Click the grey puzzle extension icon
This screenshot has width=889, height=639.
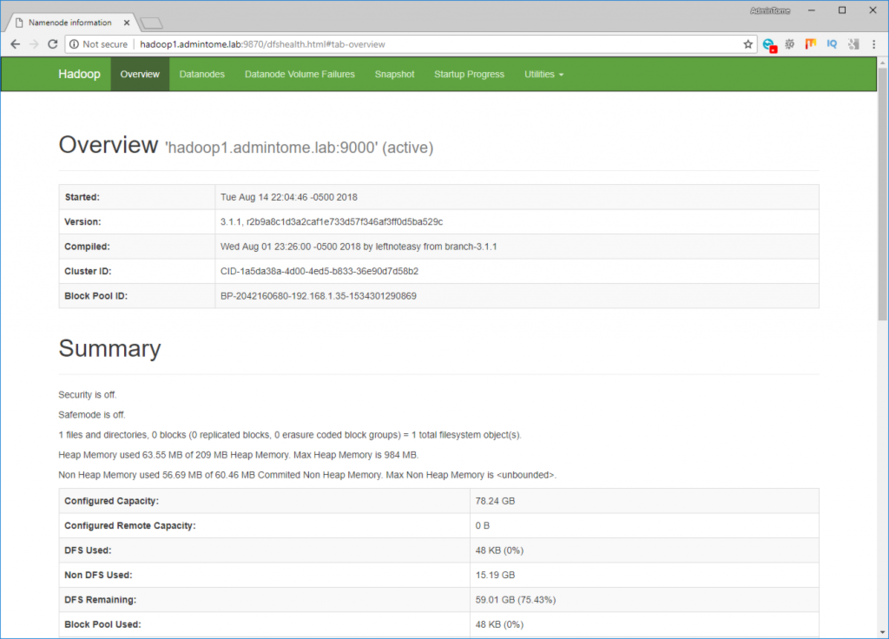[853, 44]
